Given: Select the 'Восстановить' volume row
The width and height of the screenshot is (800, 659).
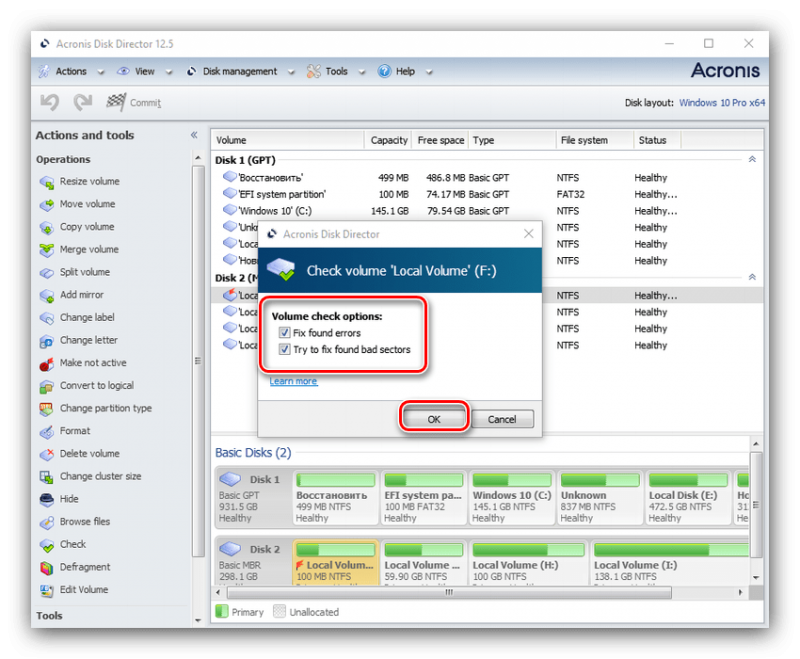Looking at the screenshot, I should tap(487, 178).
